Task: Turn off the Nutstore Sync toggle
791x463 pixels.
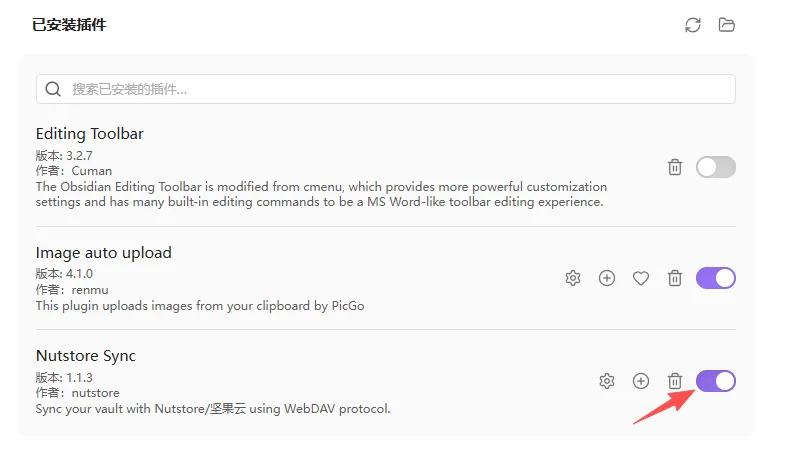Action: [715, 381]
